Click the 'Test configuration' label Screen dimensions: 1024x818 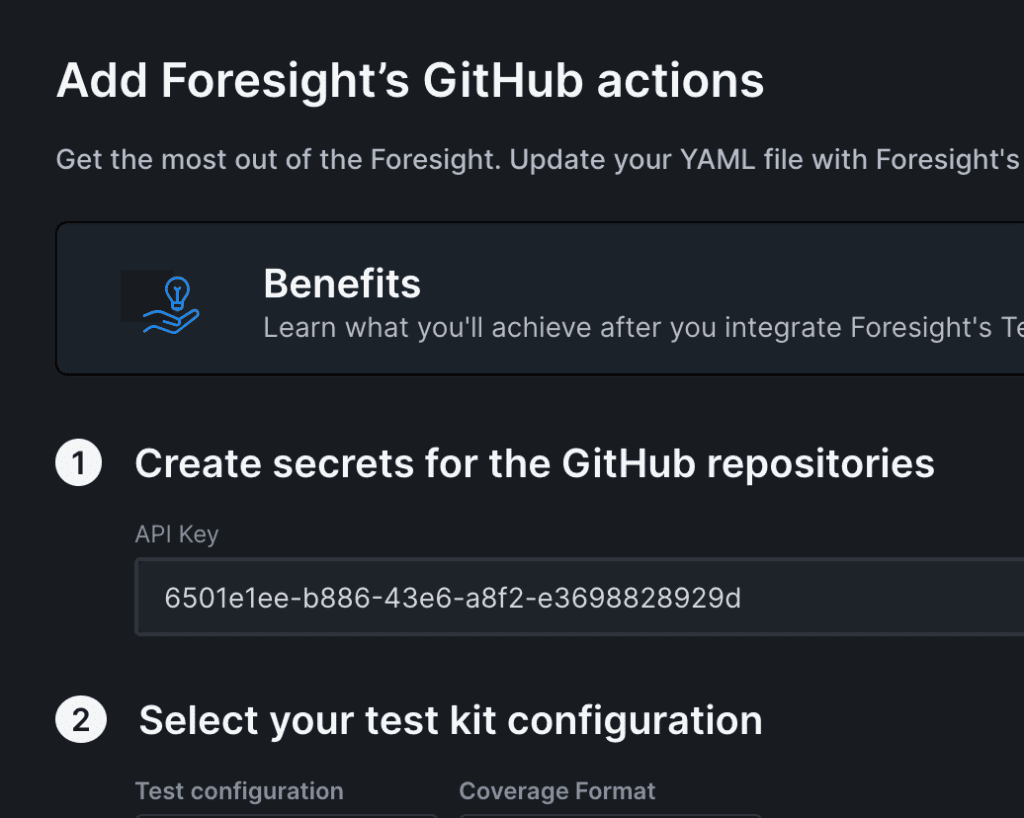pos(239,791)
